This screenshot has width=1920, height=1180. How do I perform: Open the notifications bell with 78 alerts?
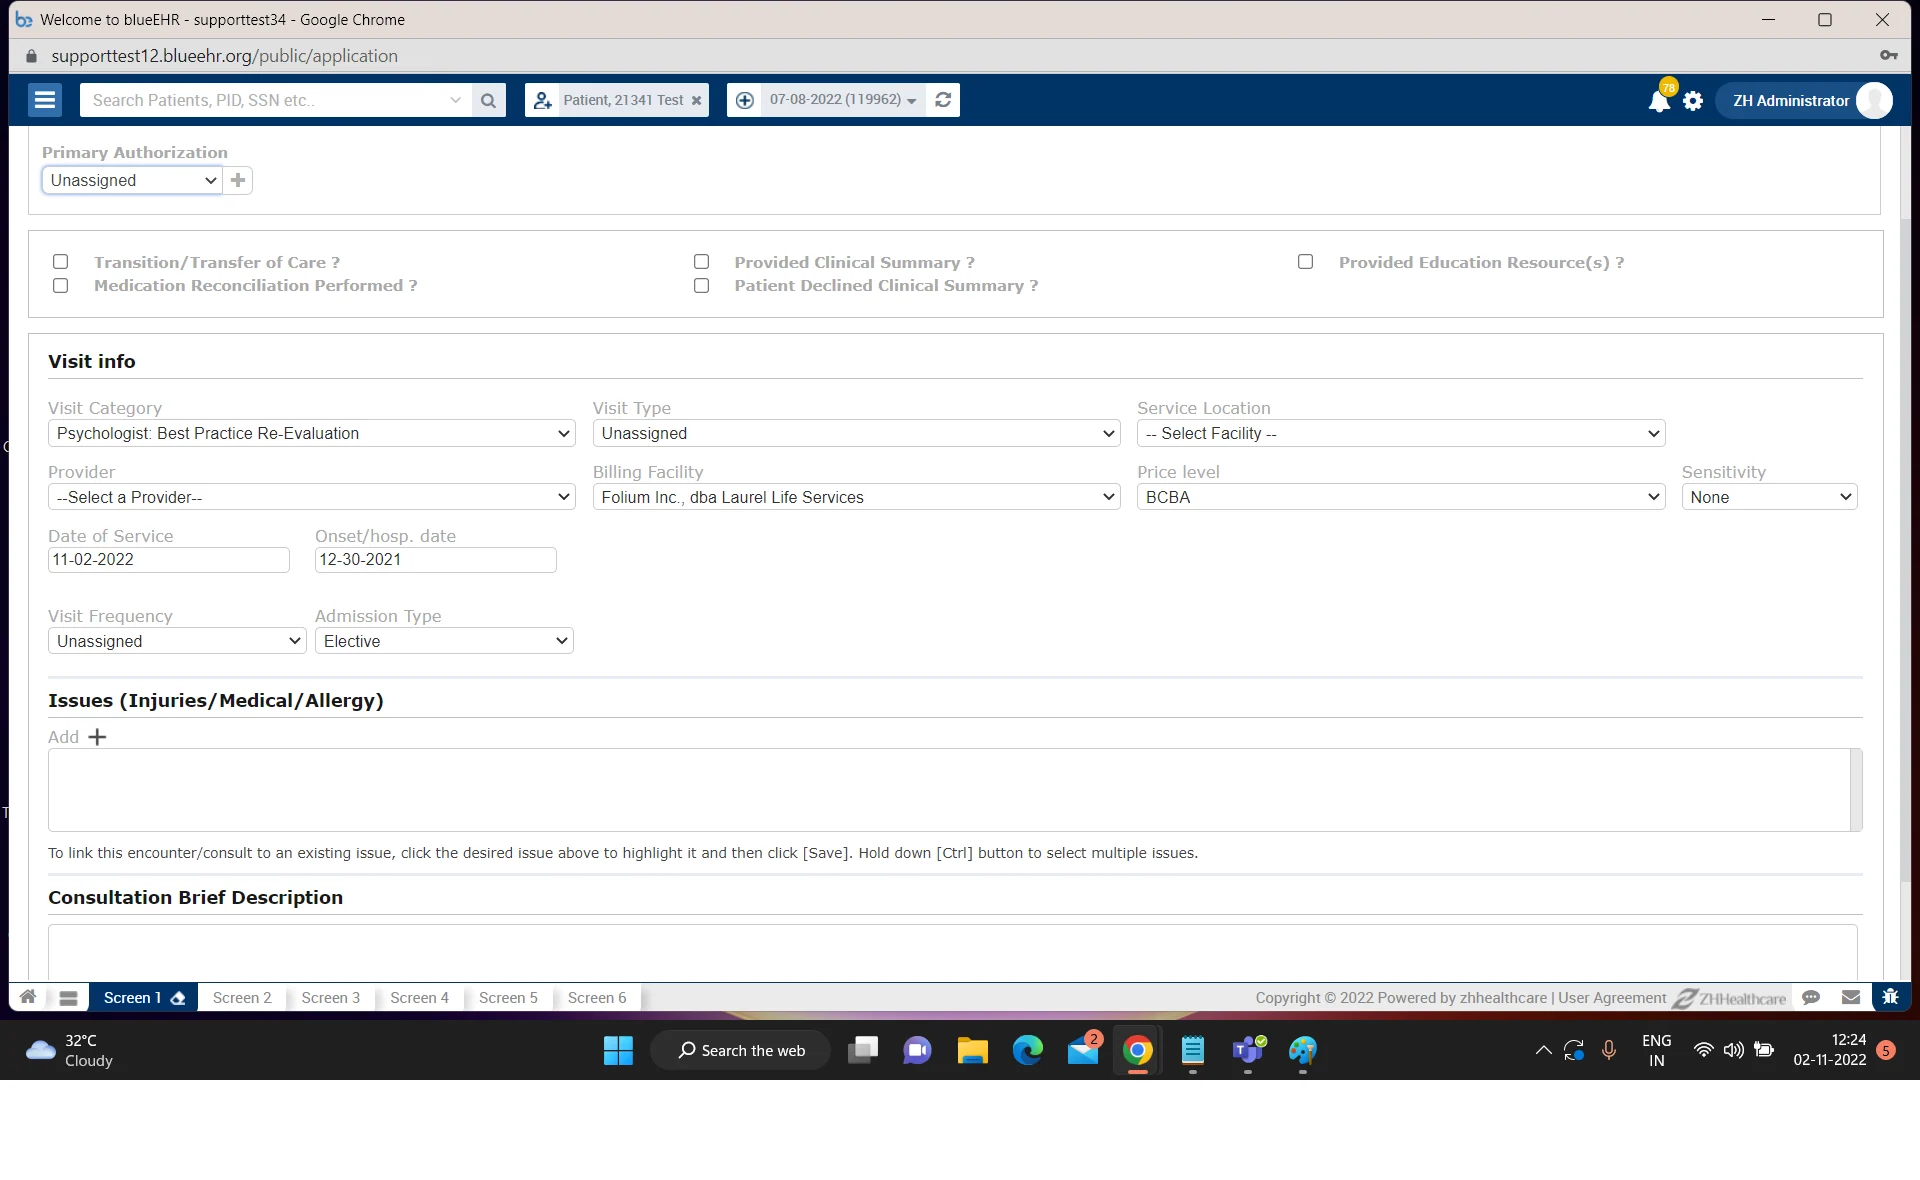tap(1657, 100)
